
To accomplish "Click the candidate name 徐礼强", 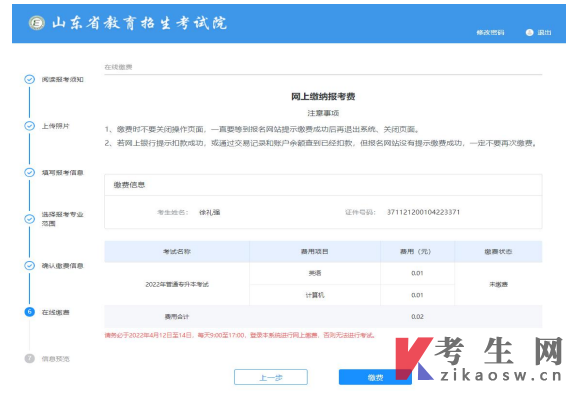I will pos(210,212).
